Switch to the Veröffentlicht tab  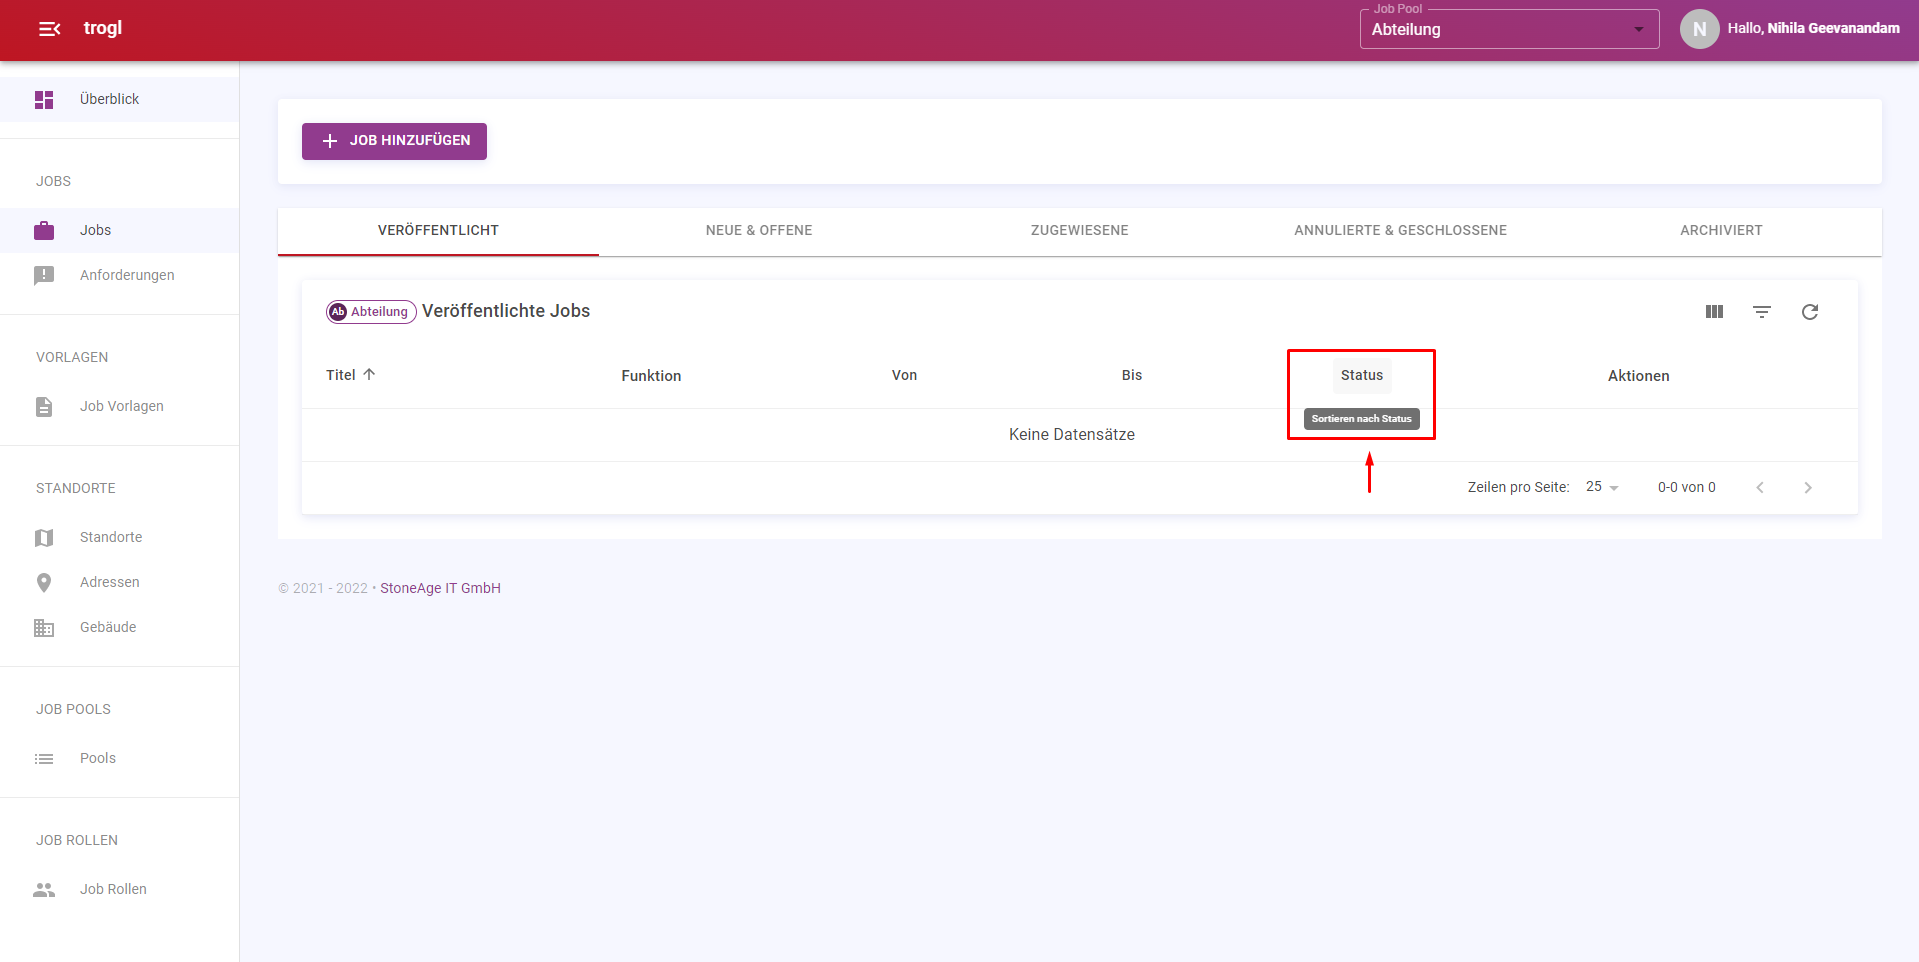pyautogui.click(x=438, y=231)
